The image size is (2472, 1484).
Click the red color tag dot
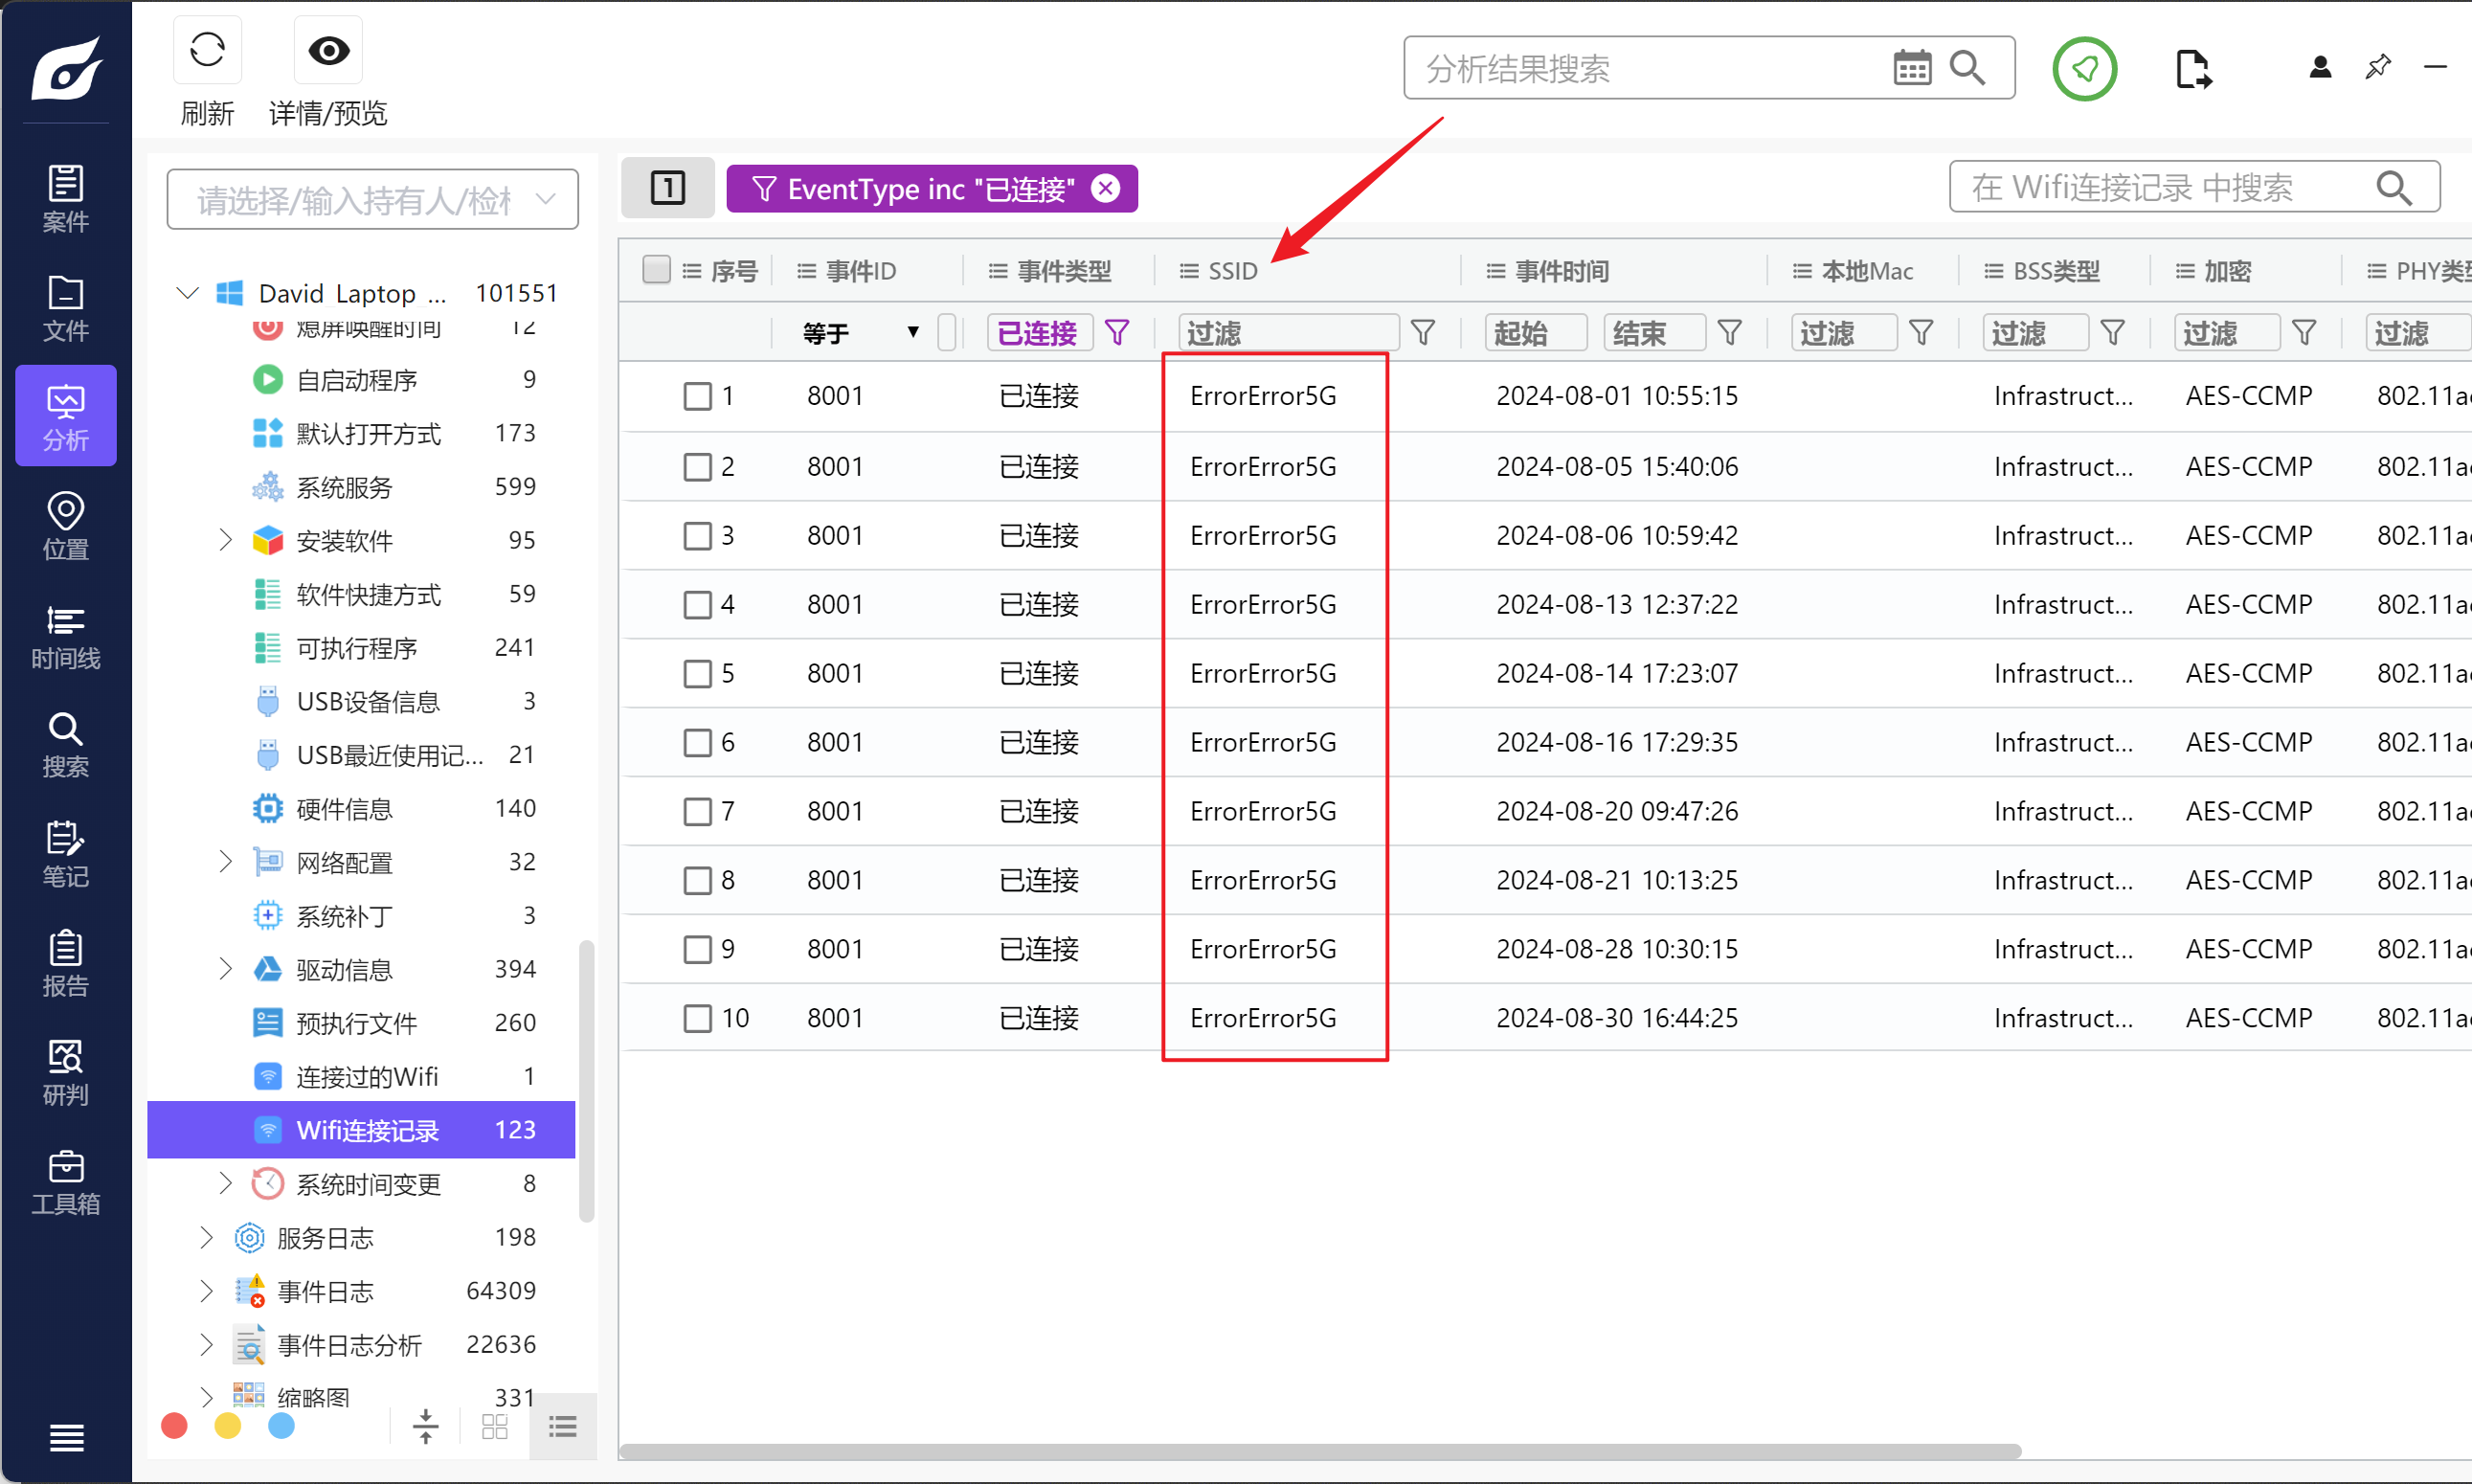tap(174, 1426)
